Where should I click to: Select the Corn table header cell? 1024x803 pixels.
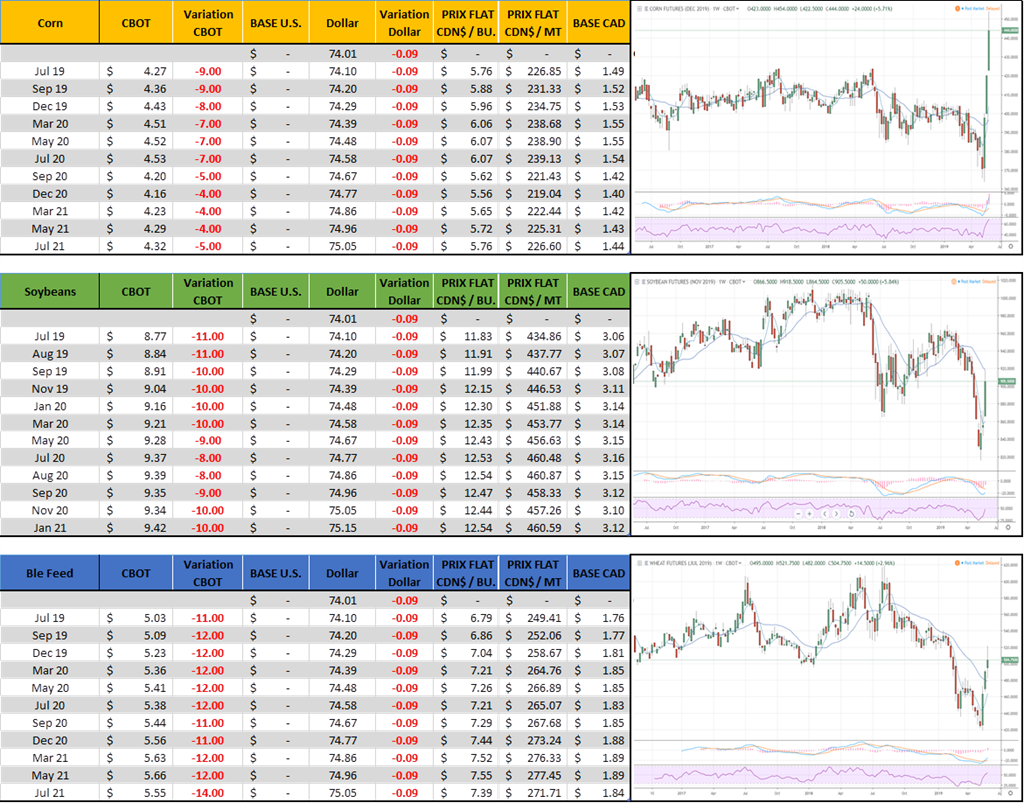pos(50,22)
